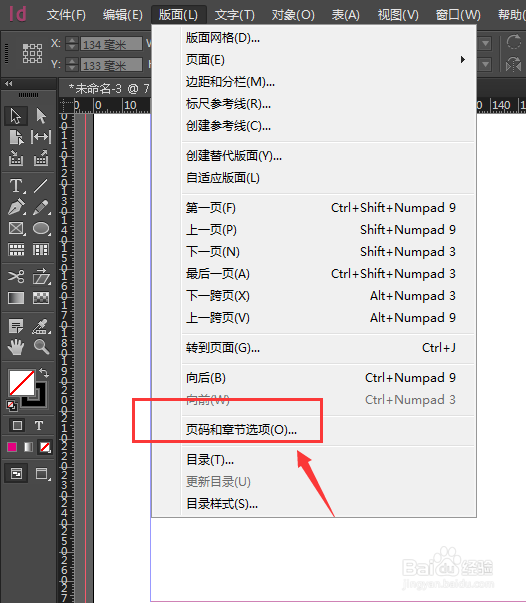This screenshot has height=603, width=526.
Task: Select the Selection tool arrow
Action: [x=16, y=116]
